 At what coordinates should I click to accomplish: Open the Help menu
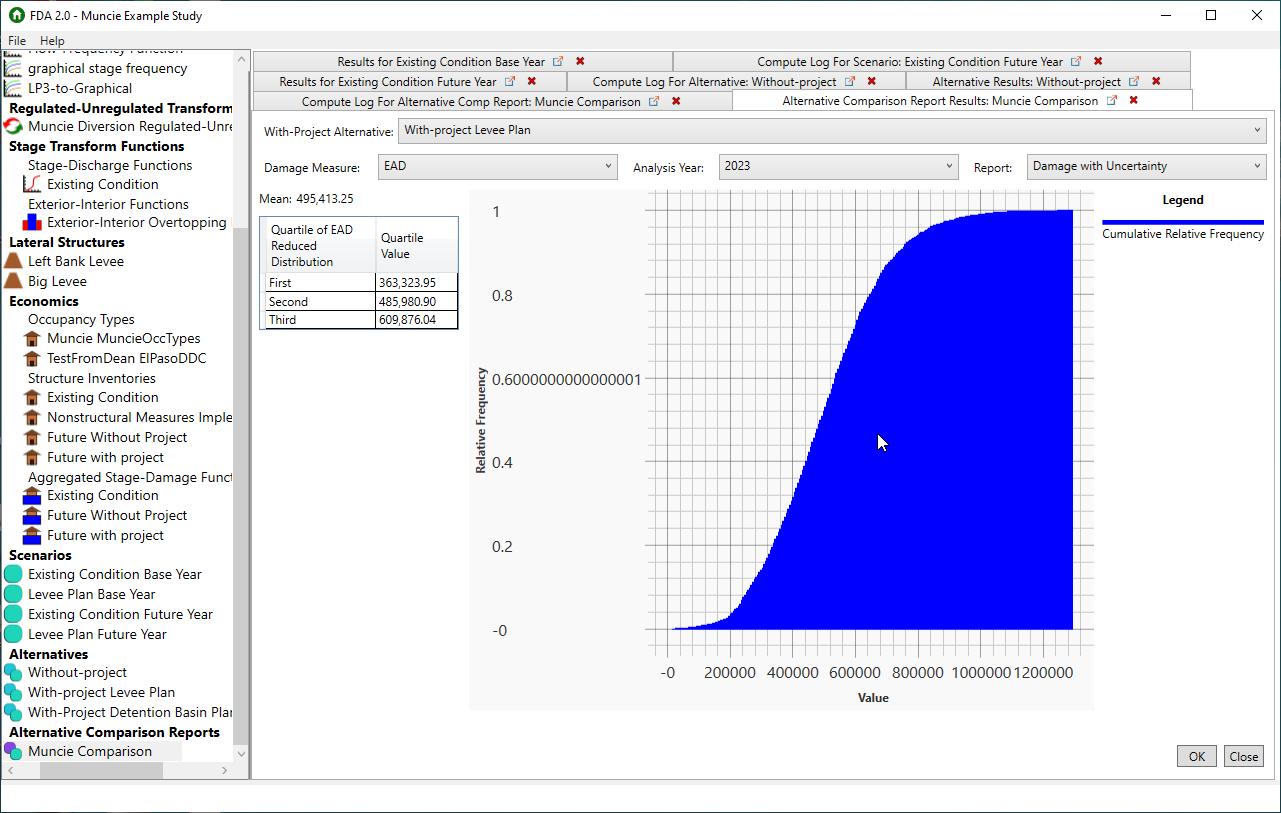click(x=50, y=40)
